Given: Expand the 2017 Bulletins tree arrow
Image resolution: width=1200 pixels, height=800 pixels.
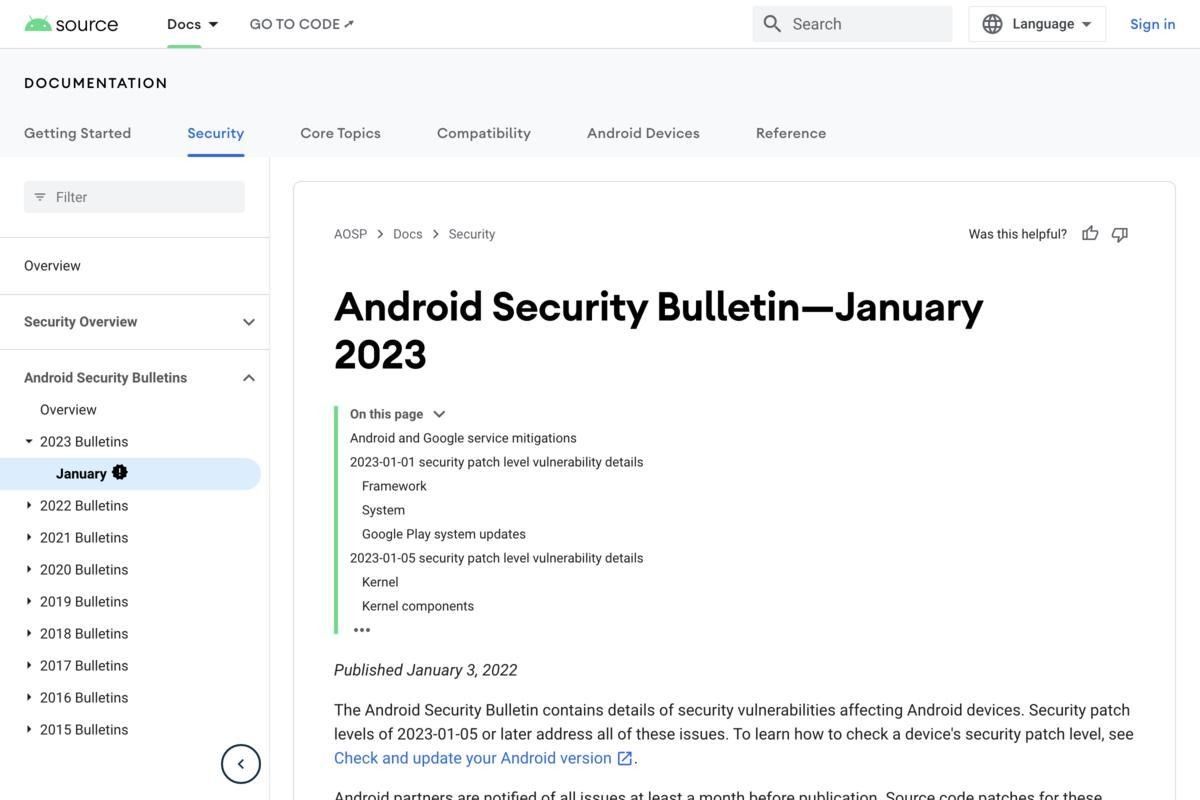Looking at the screenshot, I should [x=29, y=665].
